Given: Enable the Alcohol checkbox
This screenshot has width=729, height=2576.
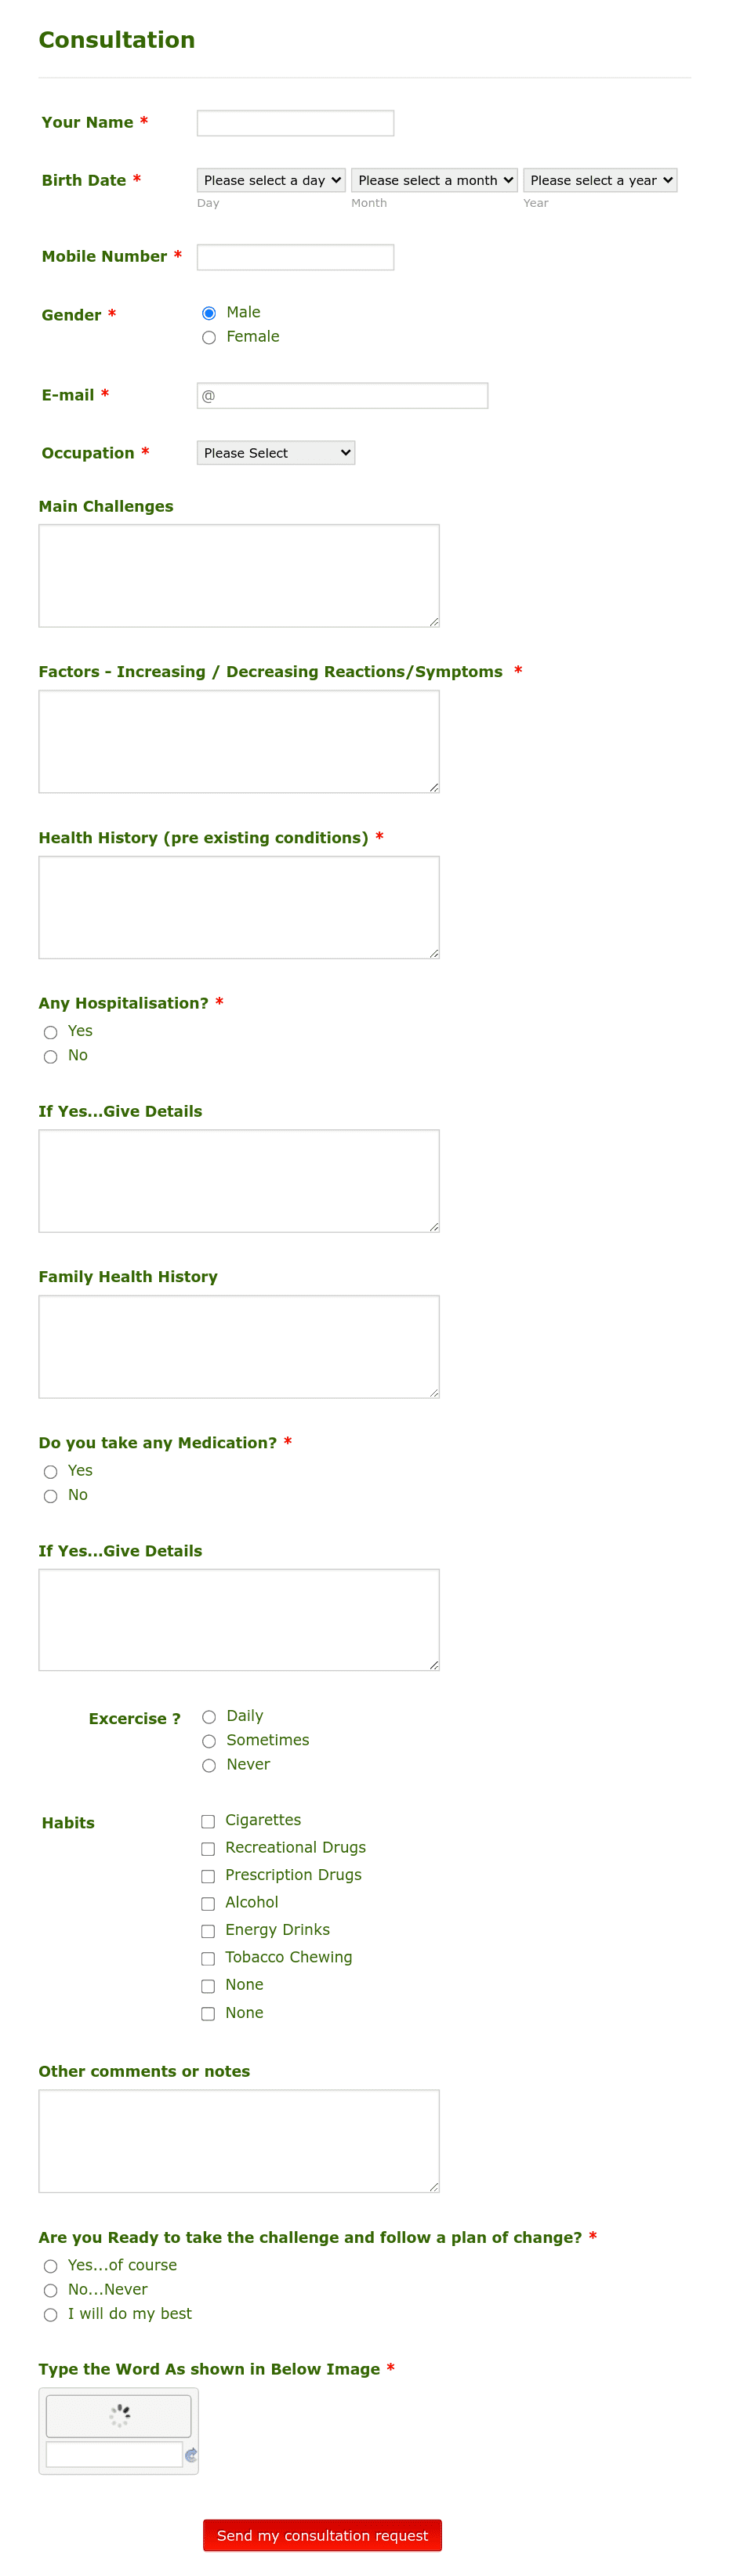Looking at the screenshot, I should pos(208,1903).
